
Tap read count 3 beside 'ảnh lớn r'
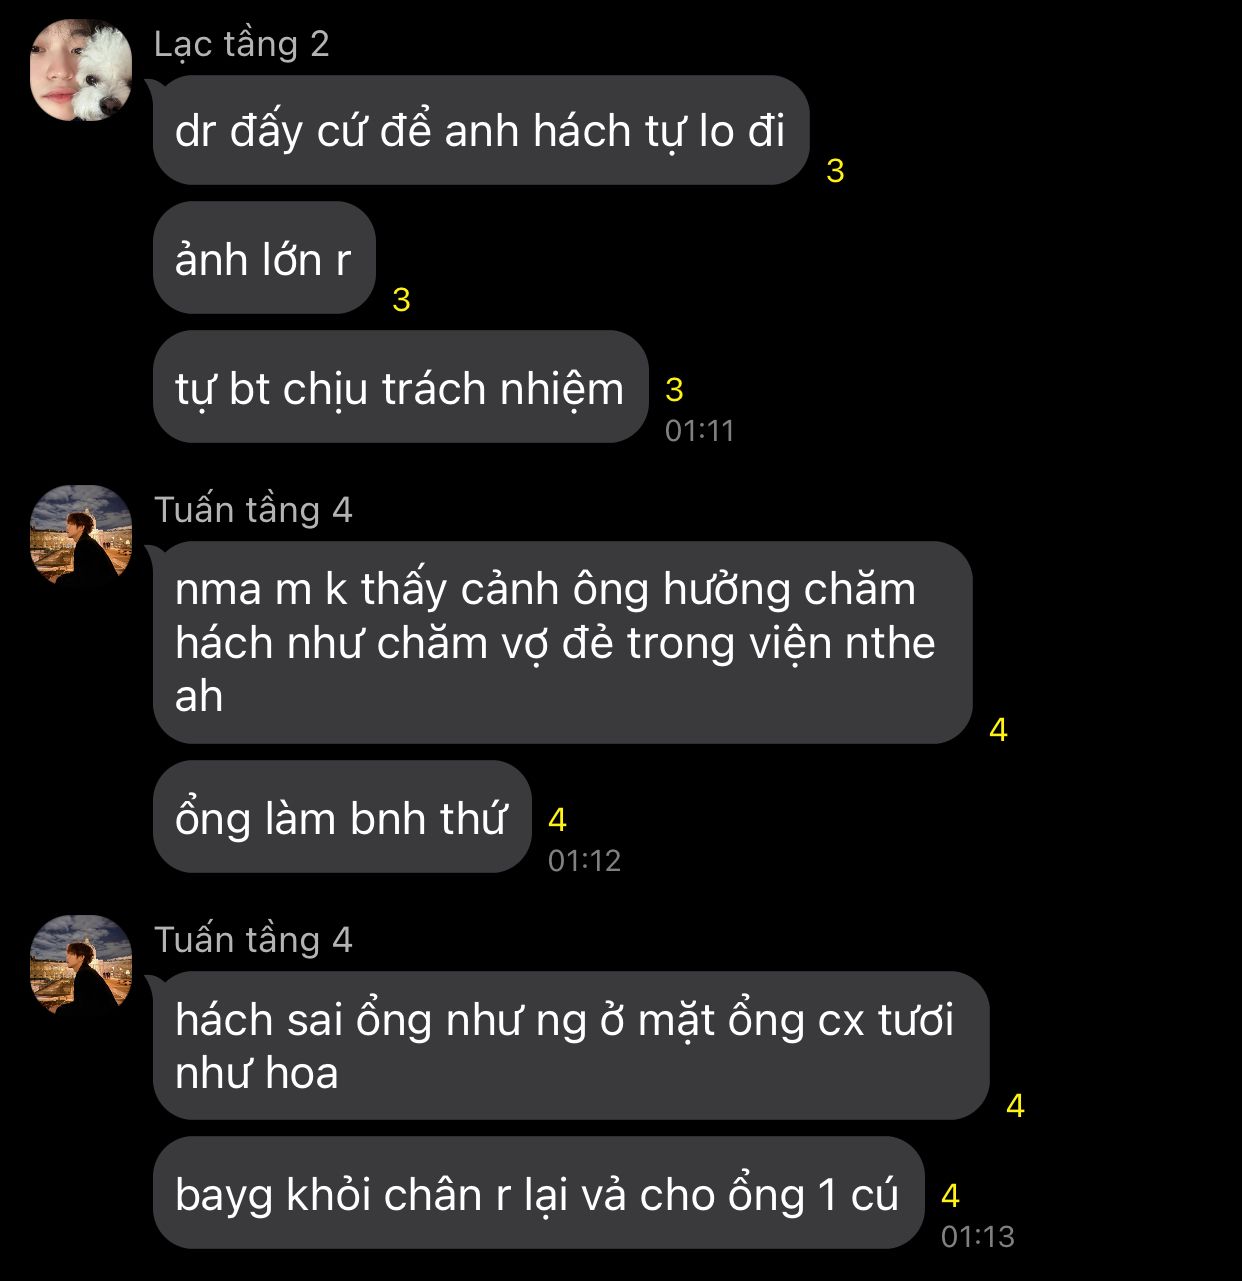[401, 299]
